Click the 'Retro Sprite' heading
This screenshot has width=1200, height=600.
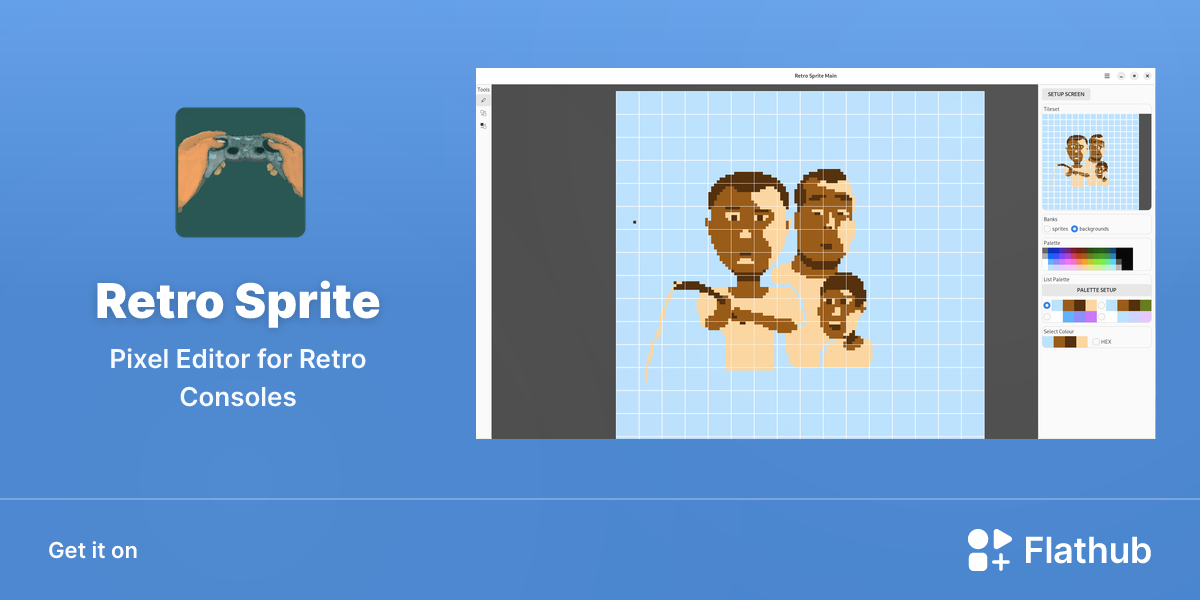click(x=238, y=300)
